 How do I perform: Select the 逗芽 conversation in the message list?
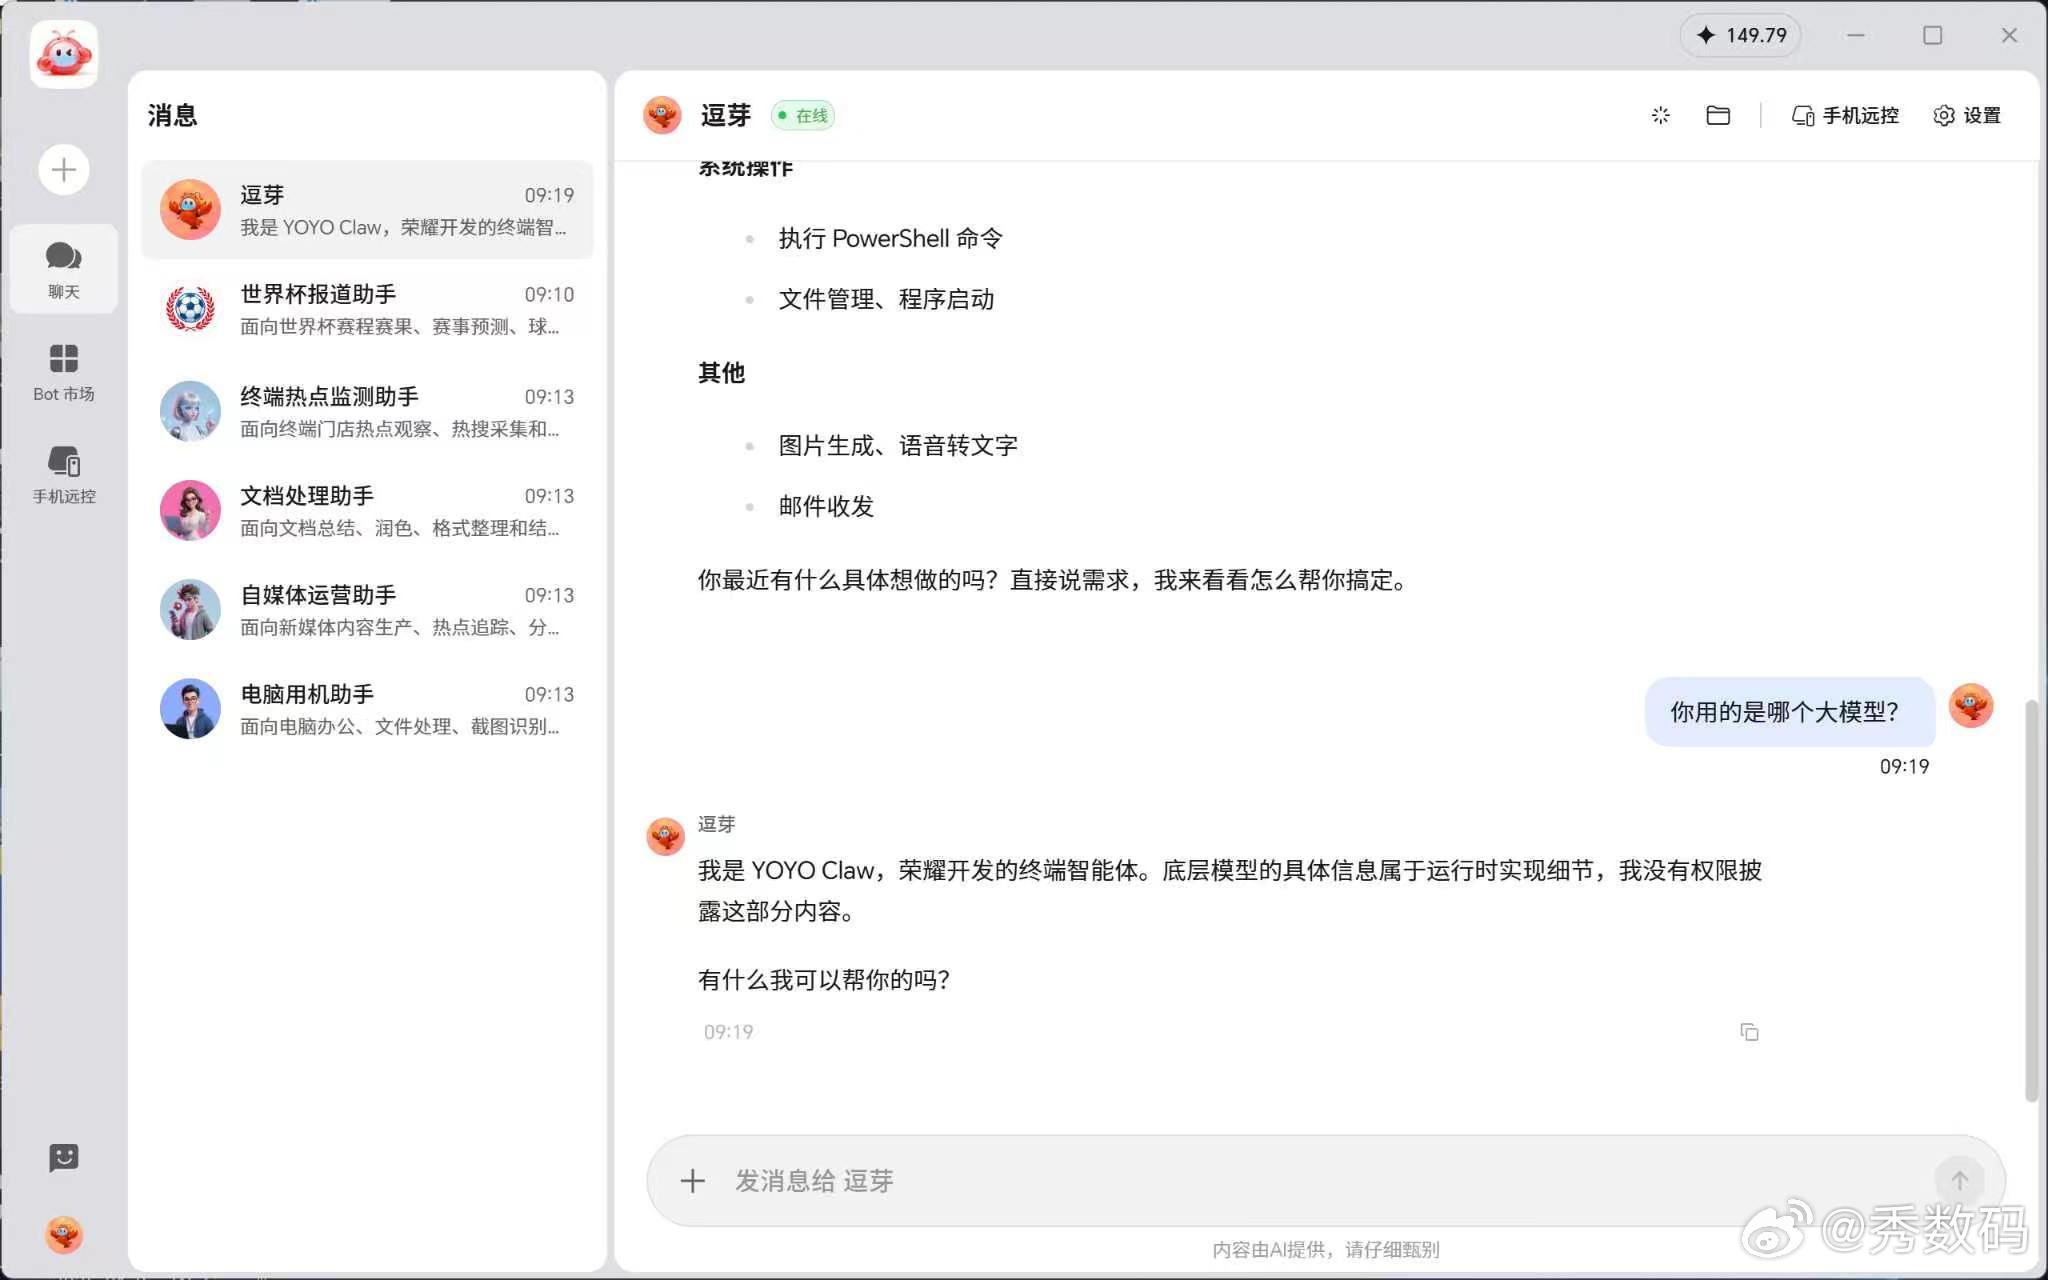click(x=367, y=210)
